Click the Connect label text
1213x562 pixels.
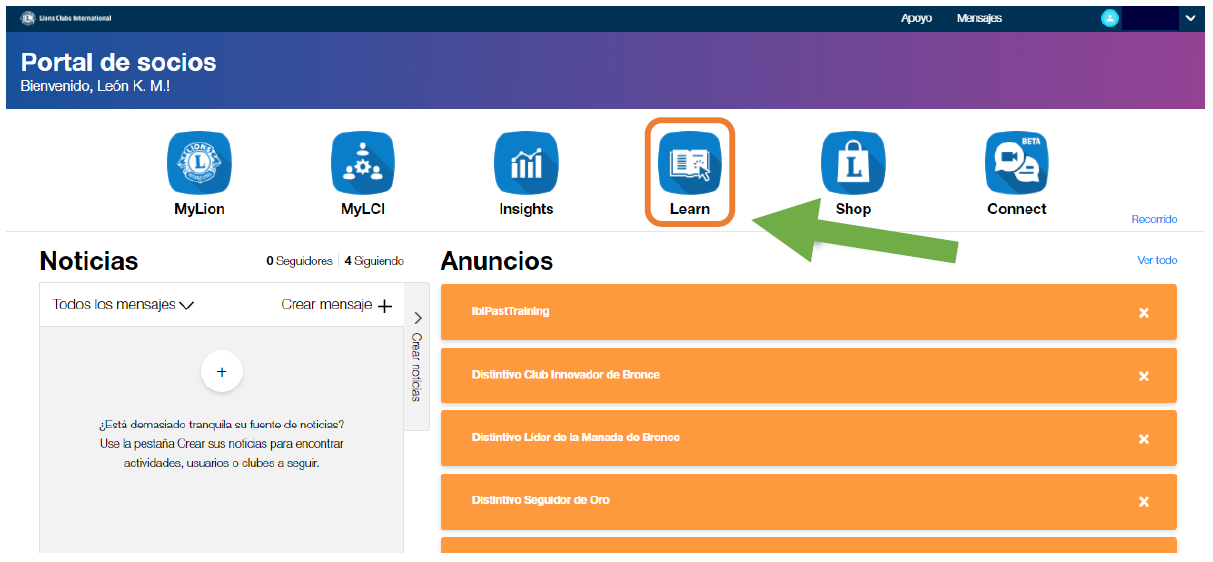1017,209
